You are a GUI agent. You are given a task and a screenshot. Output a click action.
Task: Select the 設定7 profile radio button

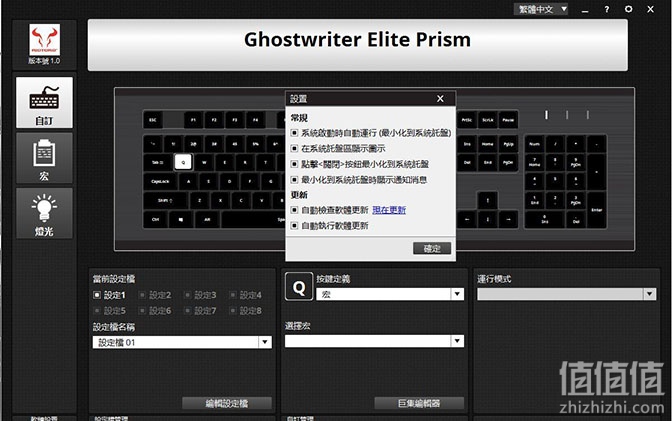187,310
